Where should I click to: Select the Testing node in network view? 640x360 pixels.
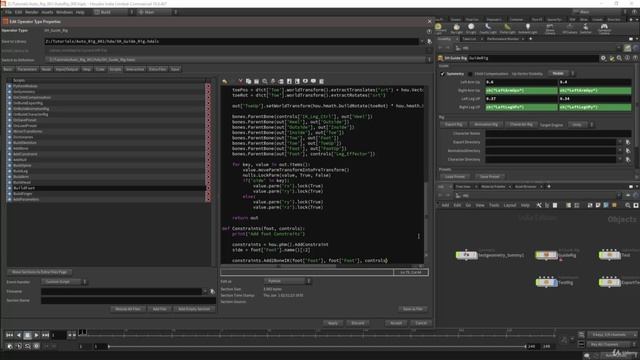(546, 282)
